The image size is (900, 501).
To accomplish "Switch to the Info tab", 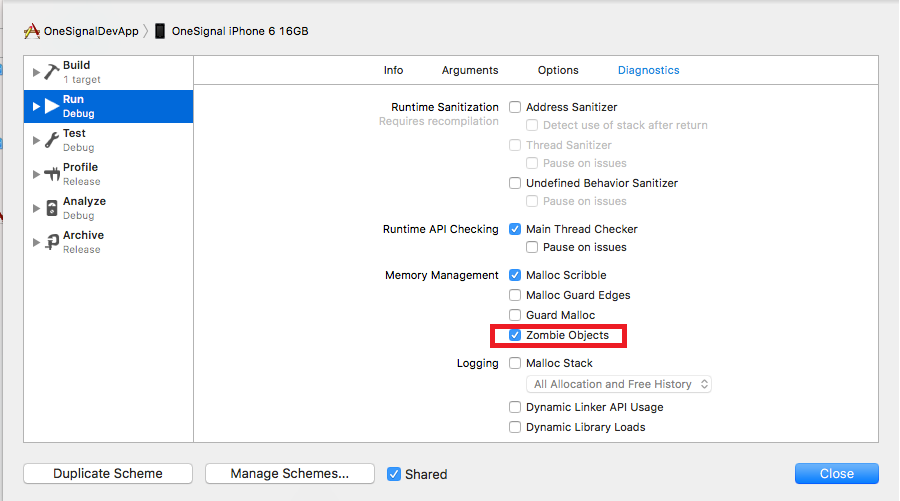I will [393, 70].
